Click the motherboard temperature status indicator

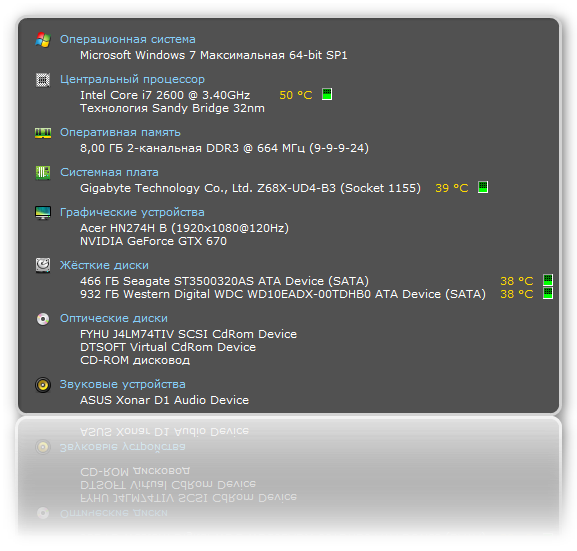[483, 187]
